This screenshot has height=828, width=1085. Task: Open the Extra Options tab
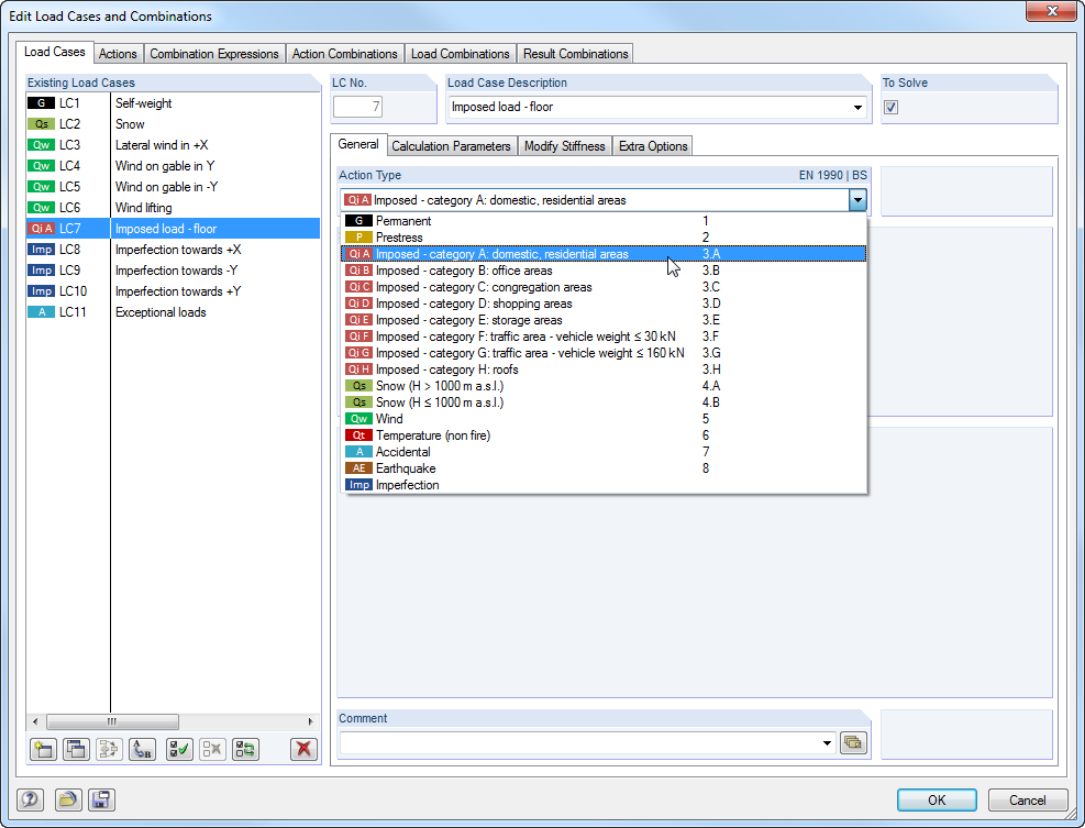click(x=653, y=146)
